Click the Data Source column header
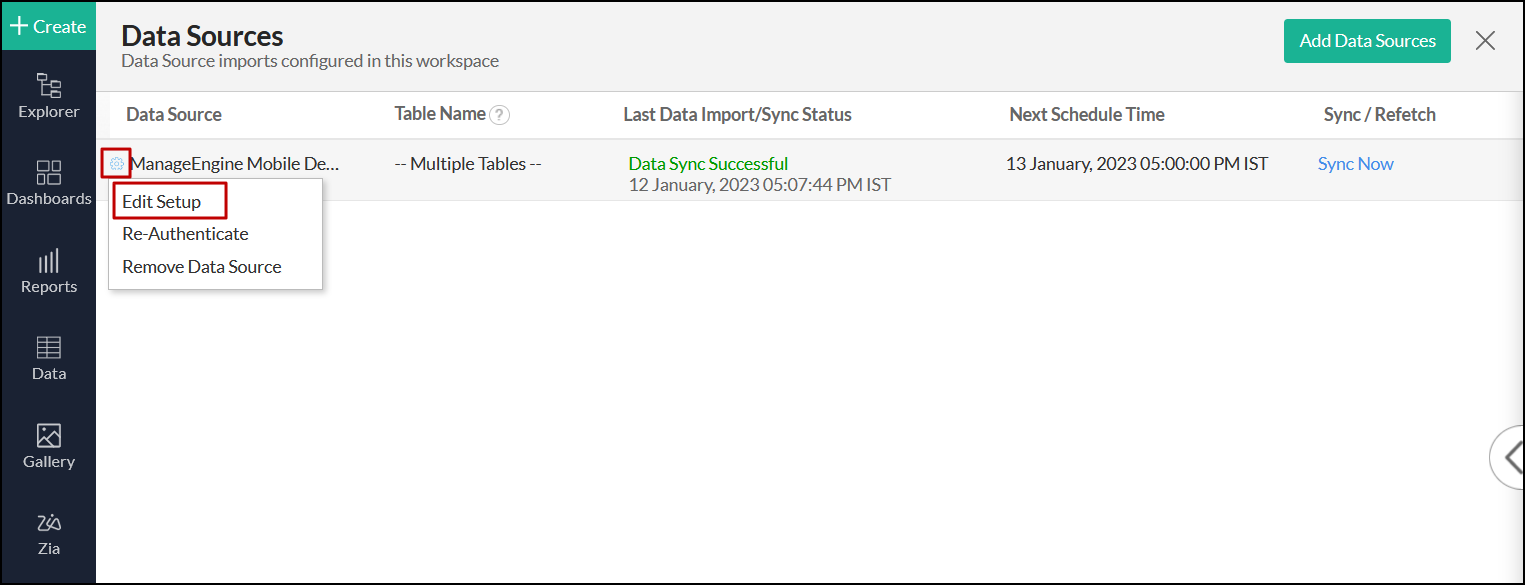1525x585 pixels. pos(174,115)
